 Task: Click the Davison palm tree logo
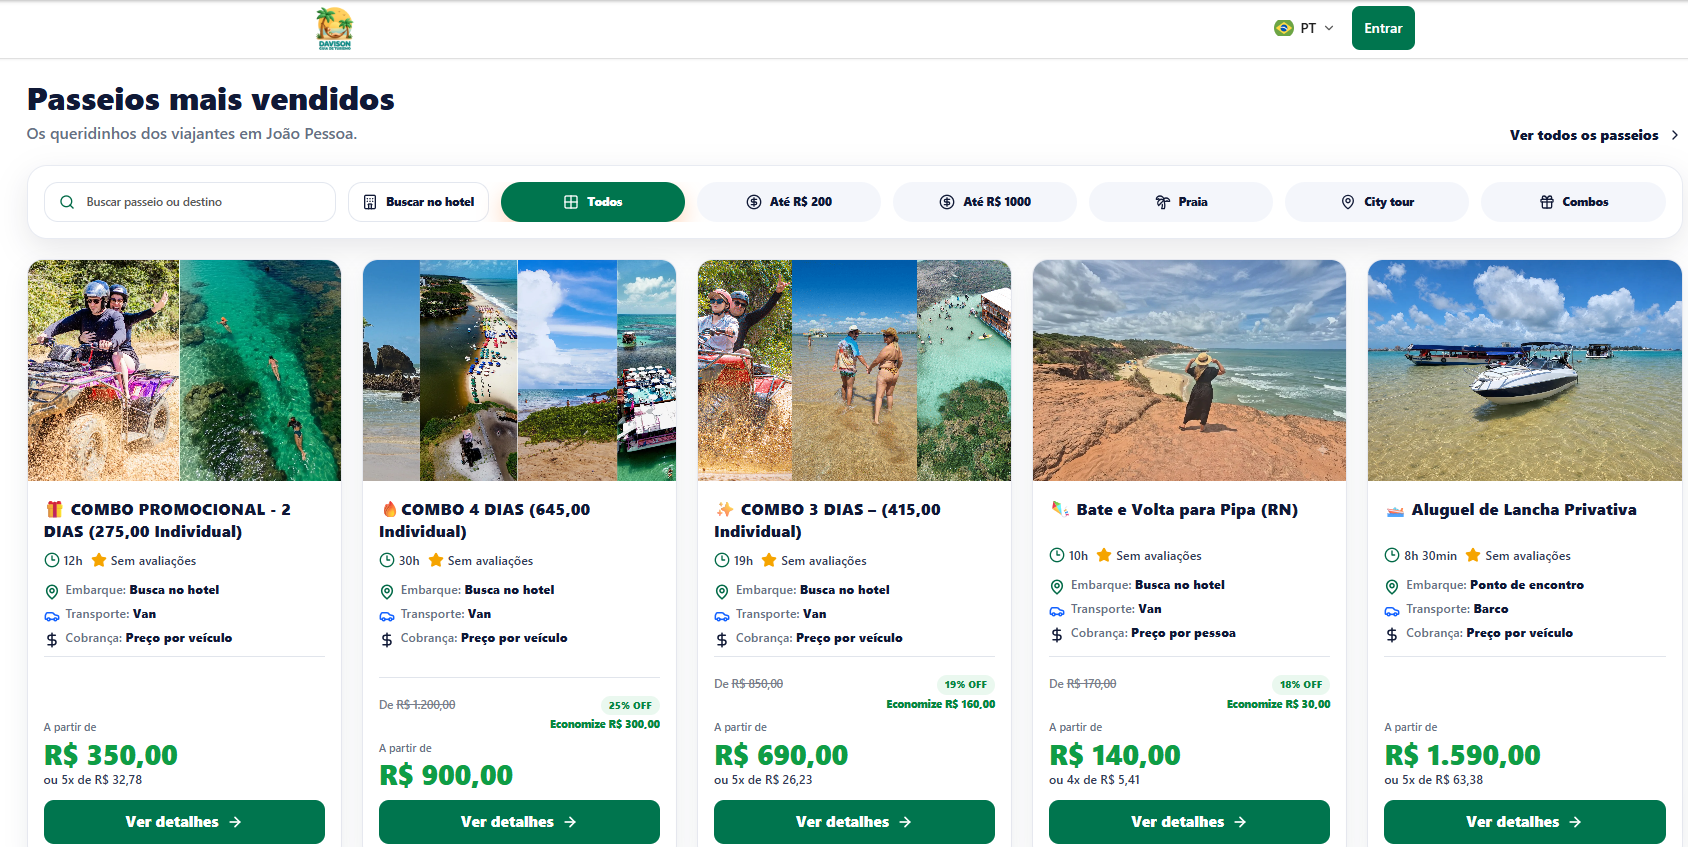(x=334, y=28)
